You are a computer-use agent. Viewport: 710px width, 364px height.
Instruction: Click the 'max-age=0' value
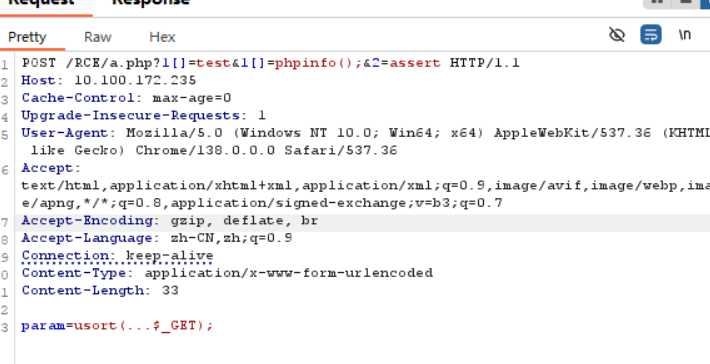[x=192, y=98]
